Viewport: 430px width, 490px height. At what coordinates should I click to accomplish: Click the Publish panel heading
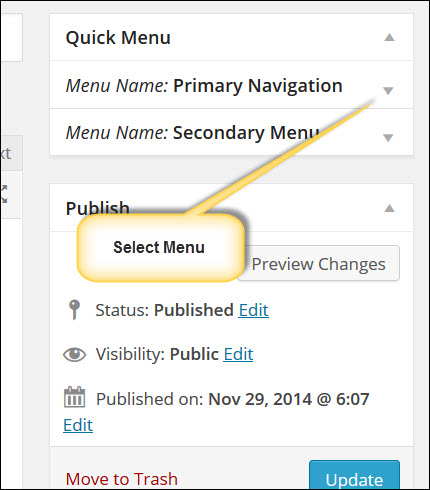[x=98, y=208]
